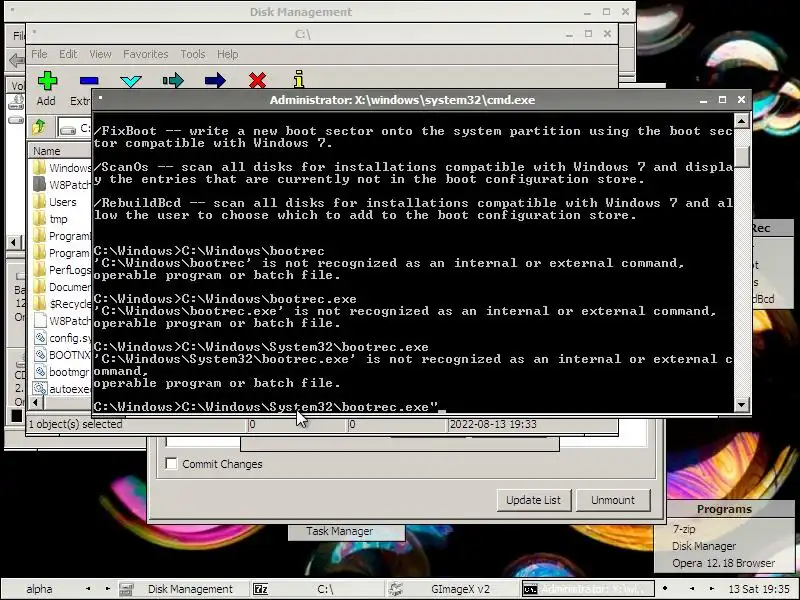The width and height of the screenshot is (800, 600).
Task: Click the blue minus Extract icon
Action: pyautogui.click(x=89, y=81)
